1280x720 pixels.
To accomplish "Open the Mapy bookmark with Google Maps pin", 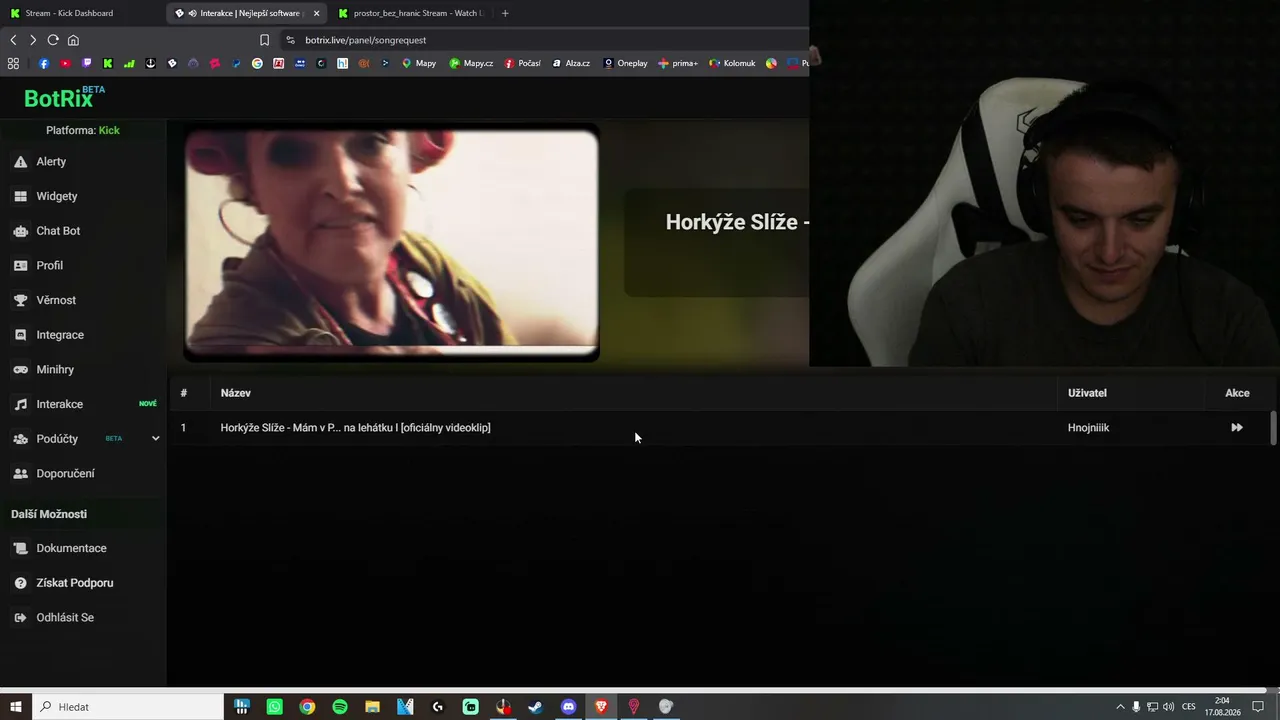I will point(419,63).
